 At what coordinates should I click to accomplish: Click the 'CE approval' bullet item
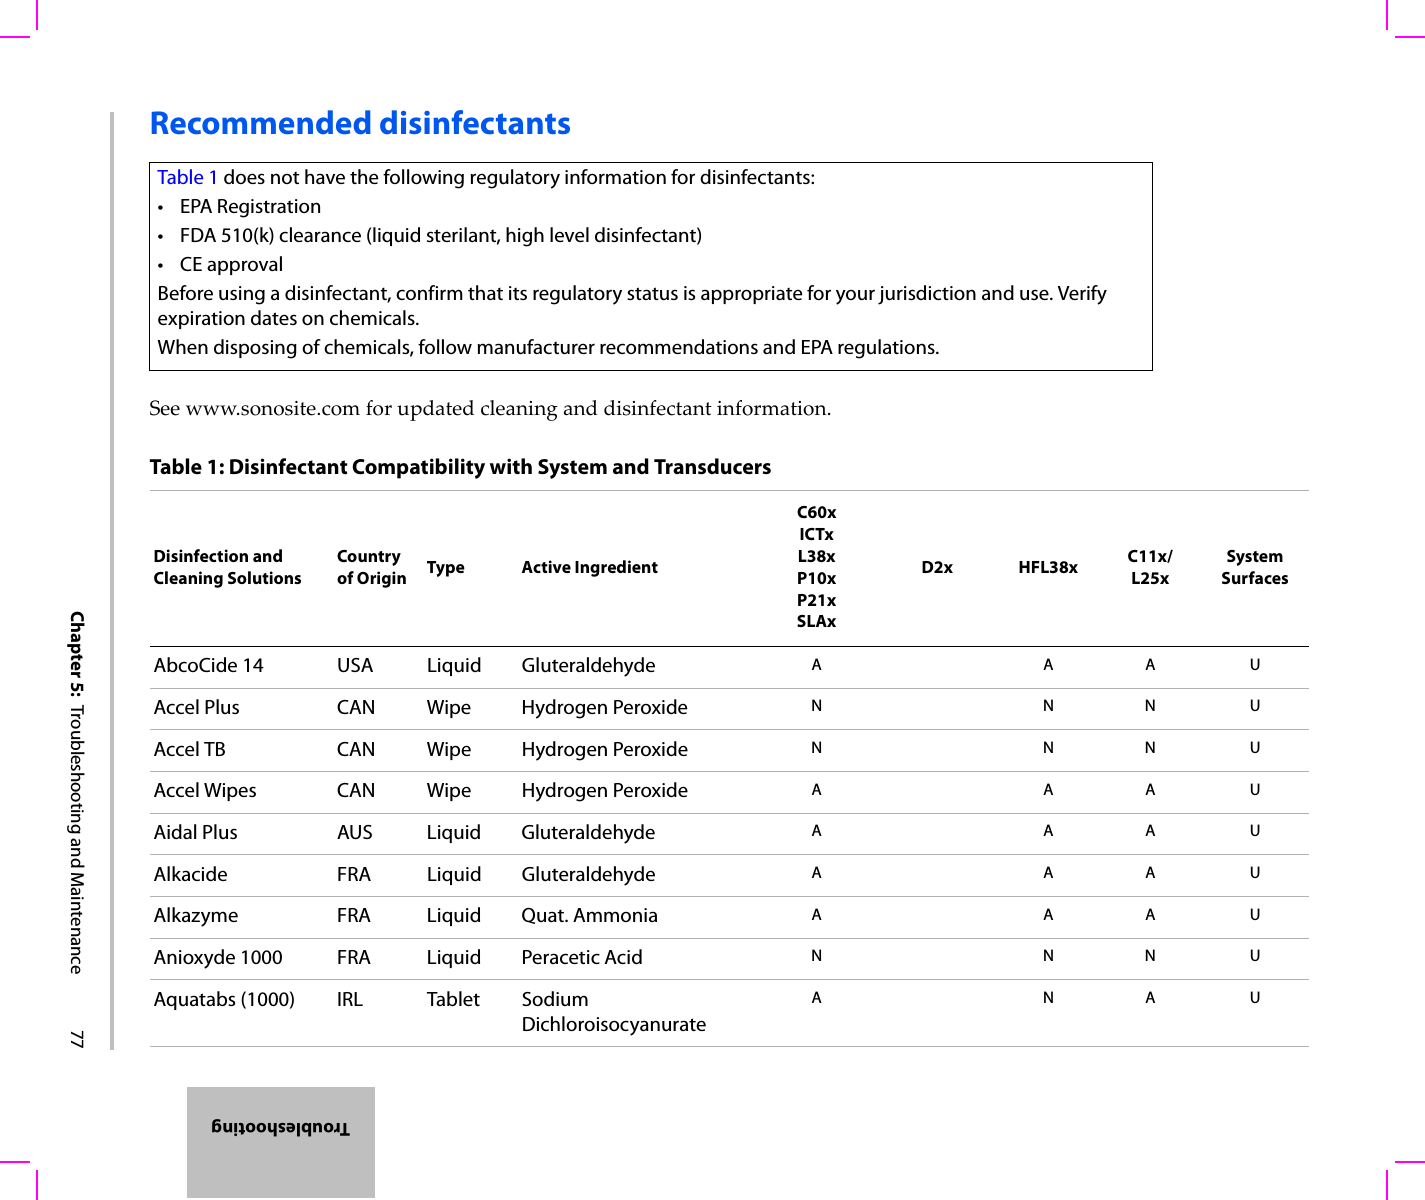tap(231, 264)
